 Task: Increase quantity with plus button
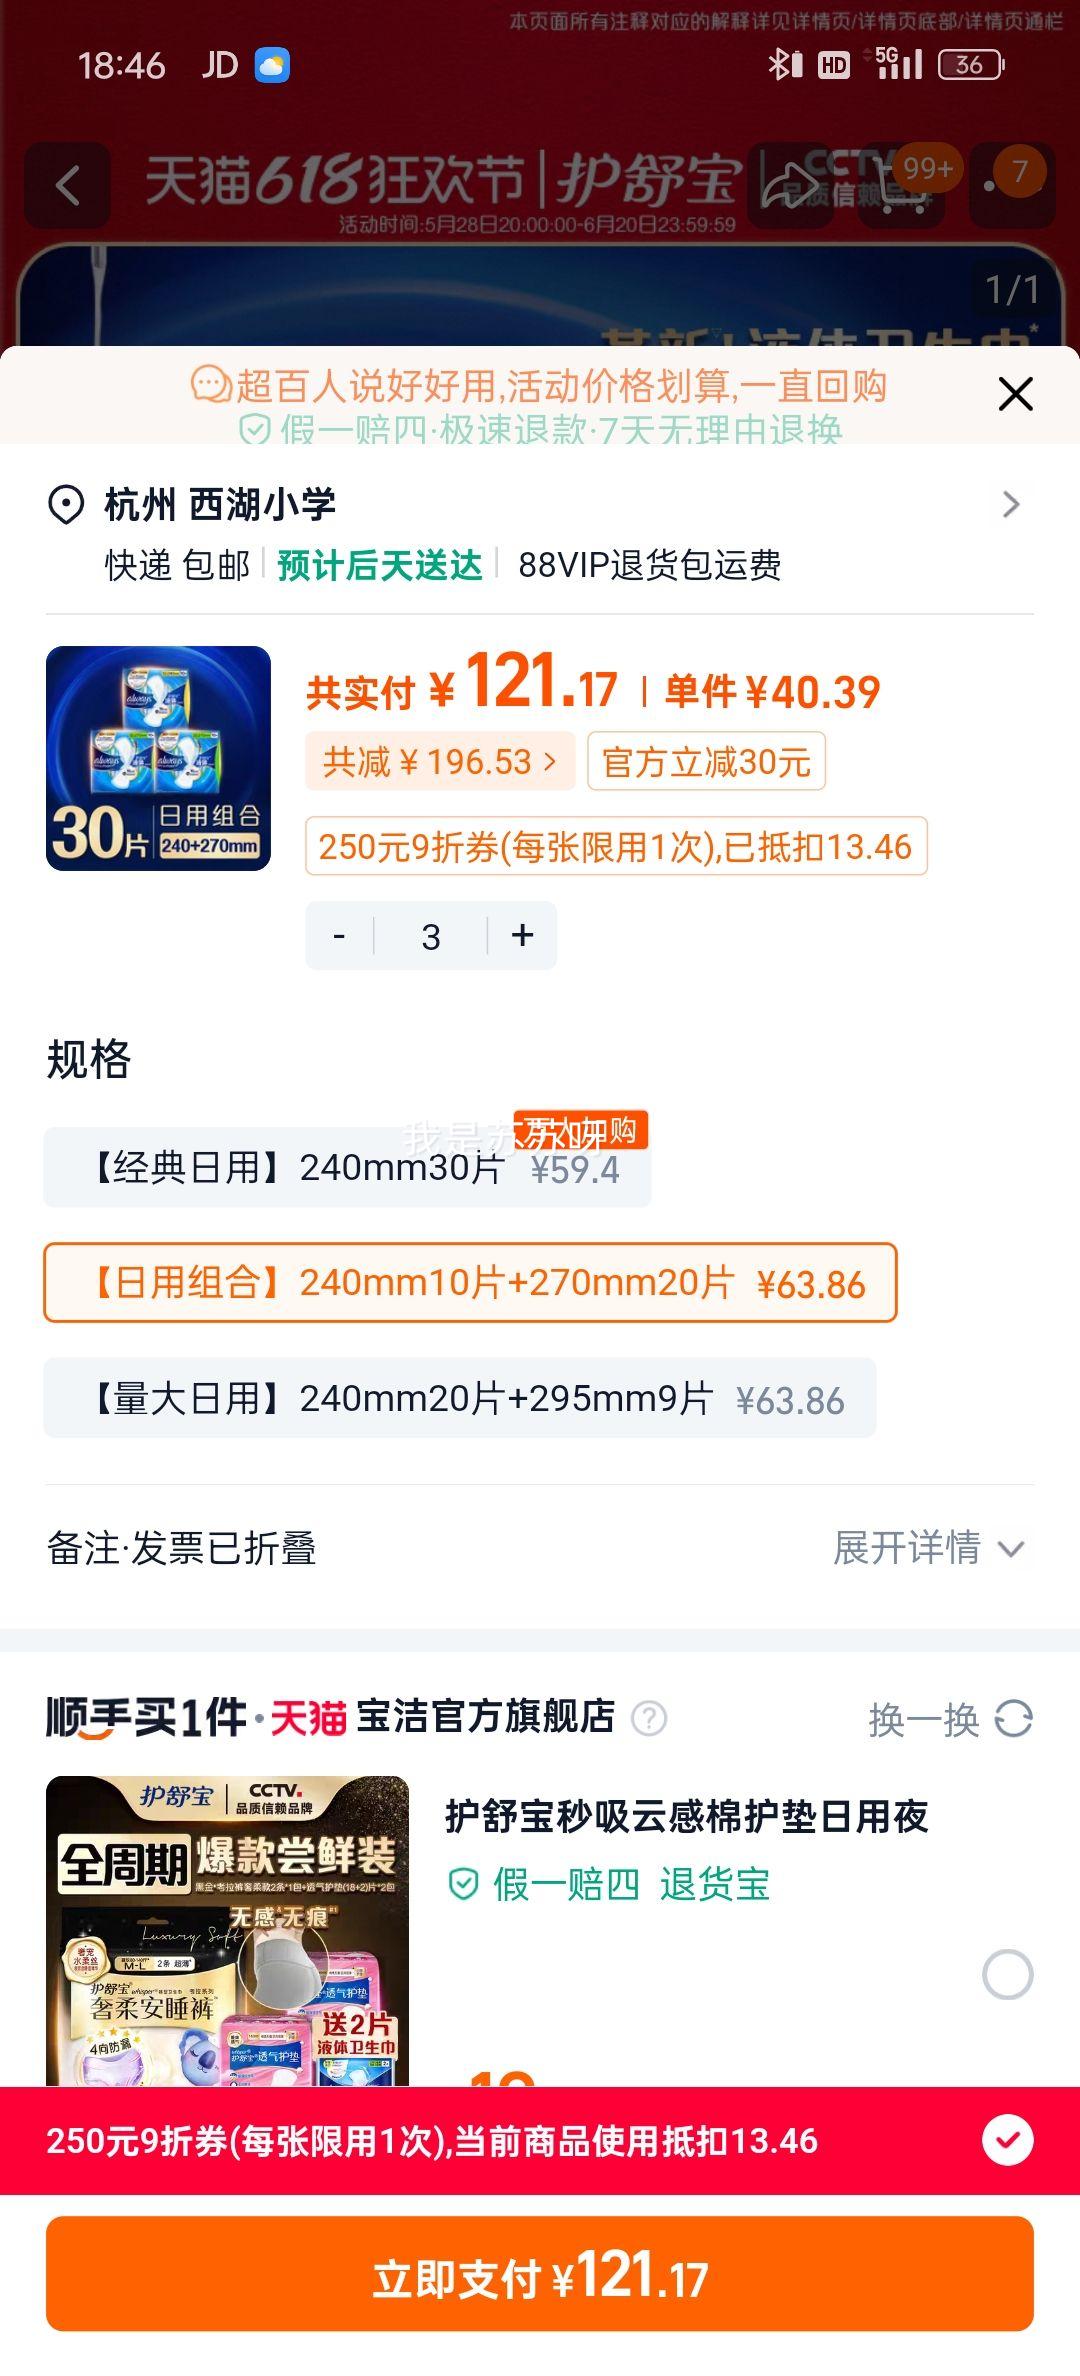(522, 936)
